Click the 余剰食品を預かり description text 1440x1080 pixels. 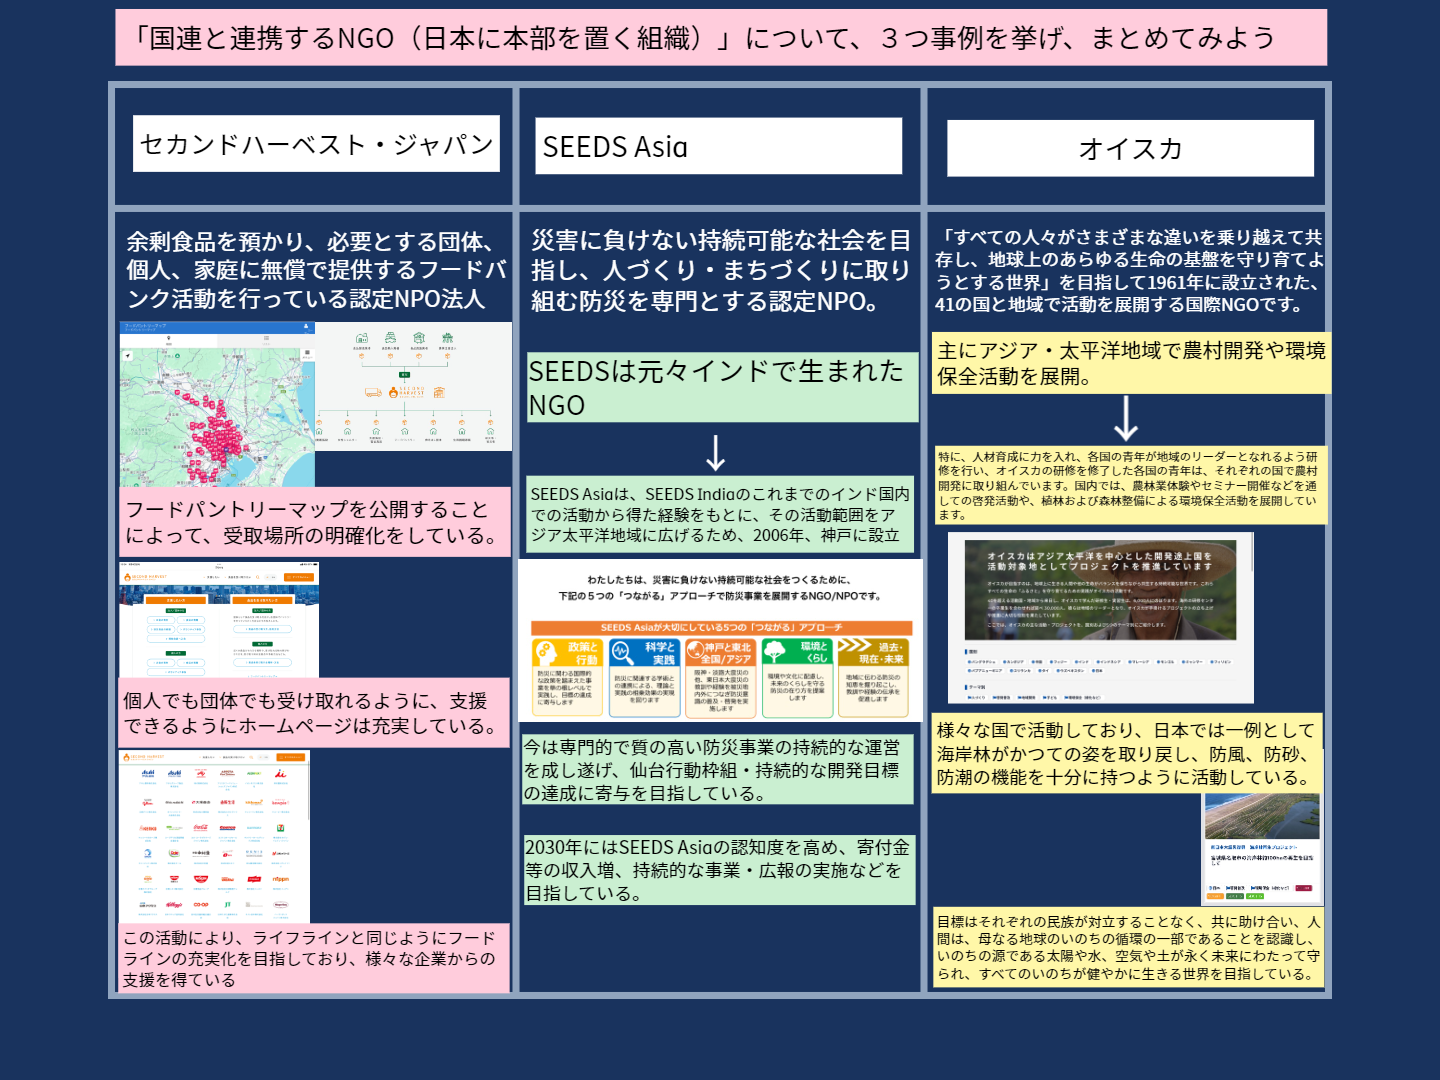point(316,270)
